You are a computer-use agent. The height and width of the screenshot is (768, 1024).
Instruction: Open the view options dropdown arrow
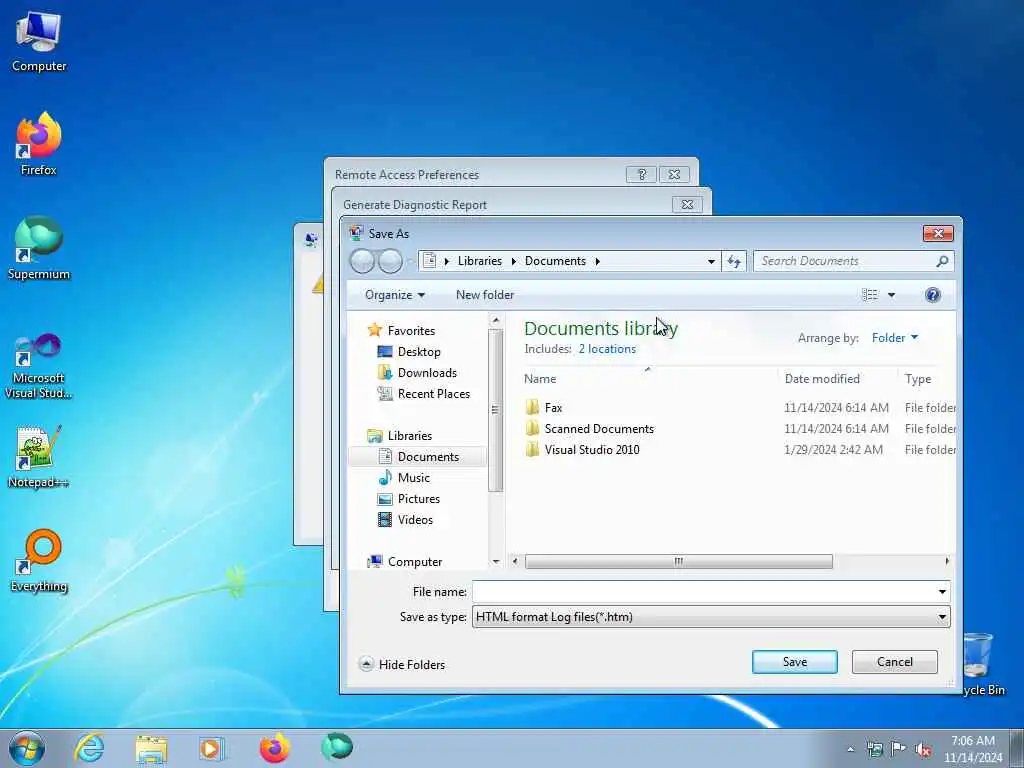(x=891, y=295)
